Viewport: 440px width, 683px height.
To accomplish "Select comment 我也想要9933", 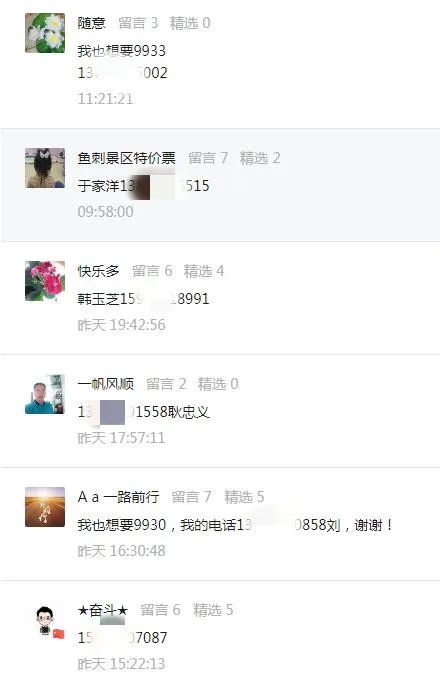I will 122,51.
